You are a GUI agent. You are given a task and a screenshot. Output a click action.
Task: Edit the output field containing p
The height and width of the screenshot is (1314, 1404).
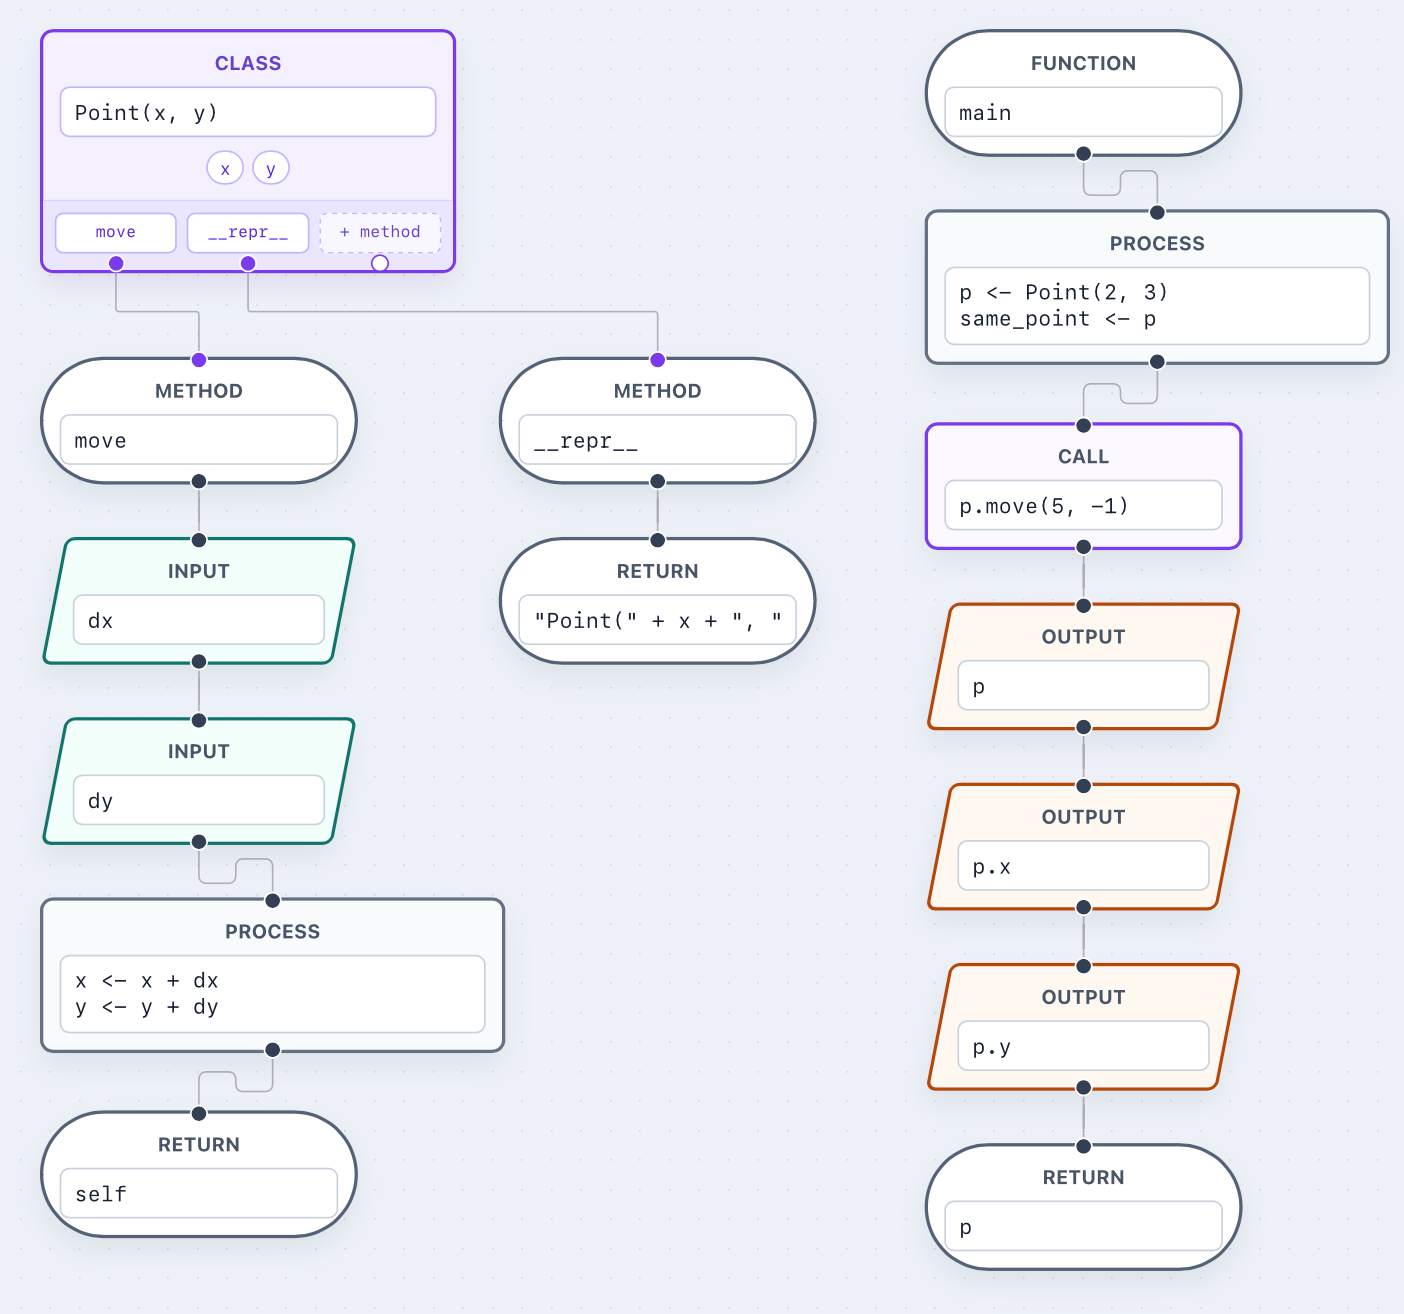tap(1084, 686)
